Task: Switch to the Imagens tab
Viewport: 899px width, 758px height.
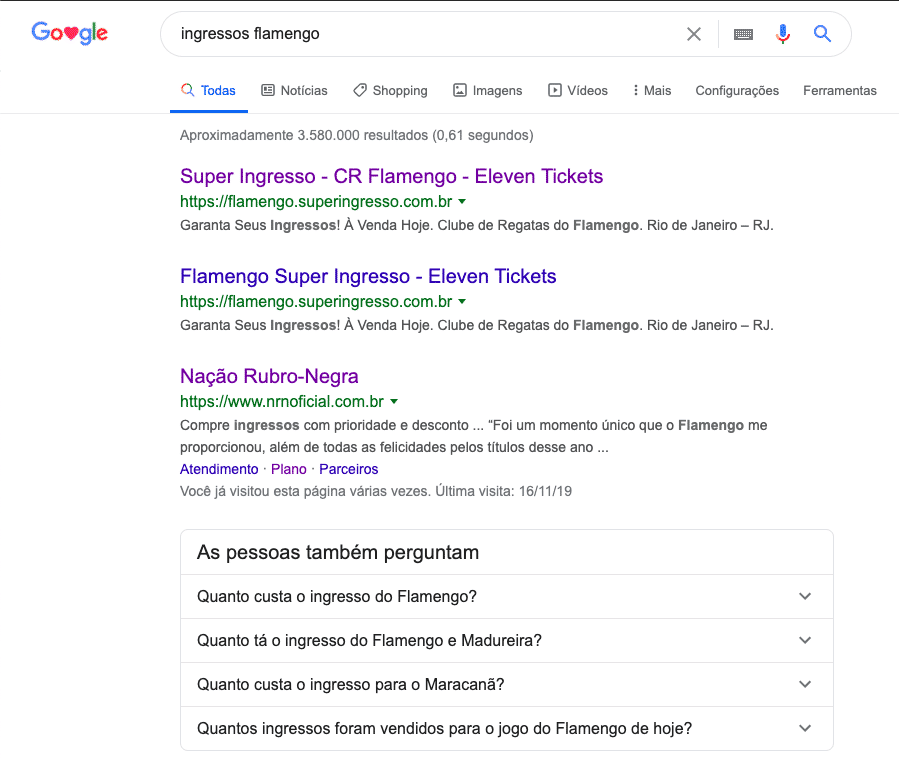Action: [x=488, y=91]
